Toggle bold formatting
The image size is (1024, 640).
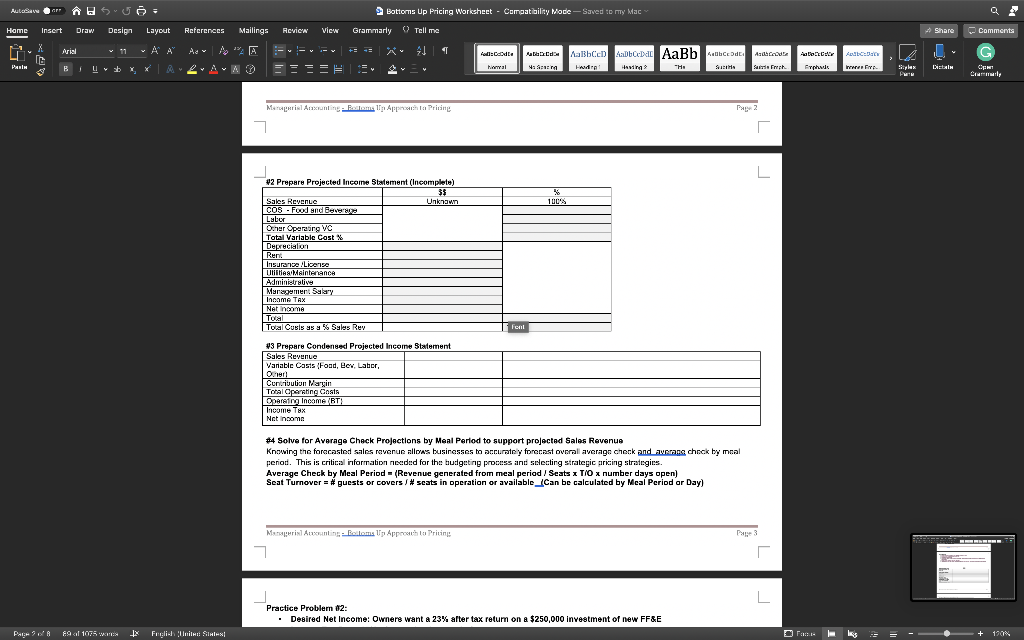[65, 69]
